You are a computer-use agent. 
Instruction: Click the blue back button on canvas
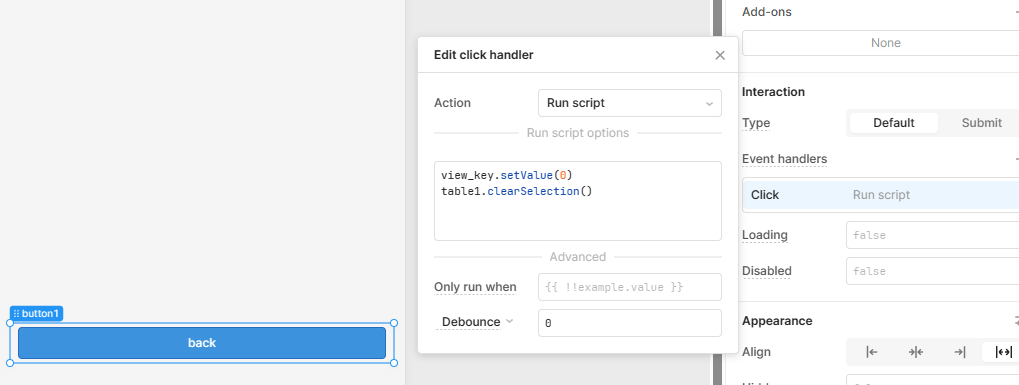pos(201,343)
